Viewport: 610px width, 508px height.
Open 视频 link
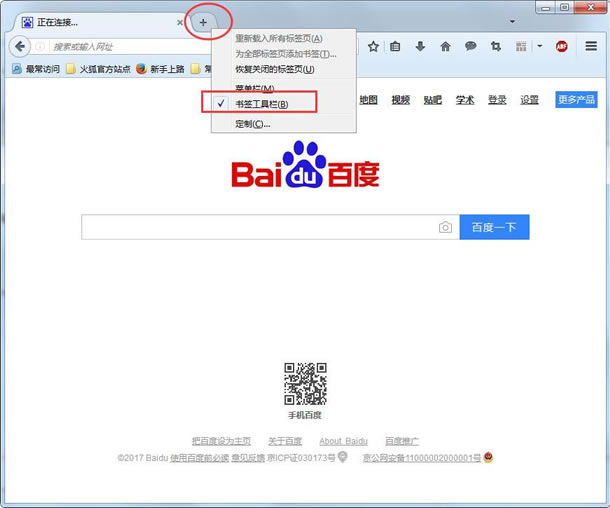[x=400, y=100]
